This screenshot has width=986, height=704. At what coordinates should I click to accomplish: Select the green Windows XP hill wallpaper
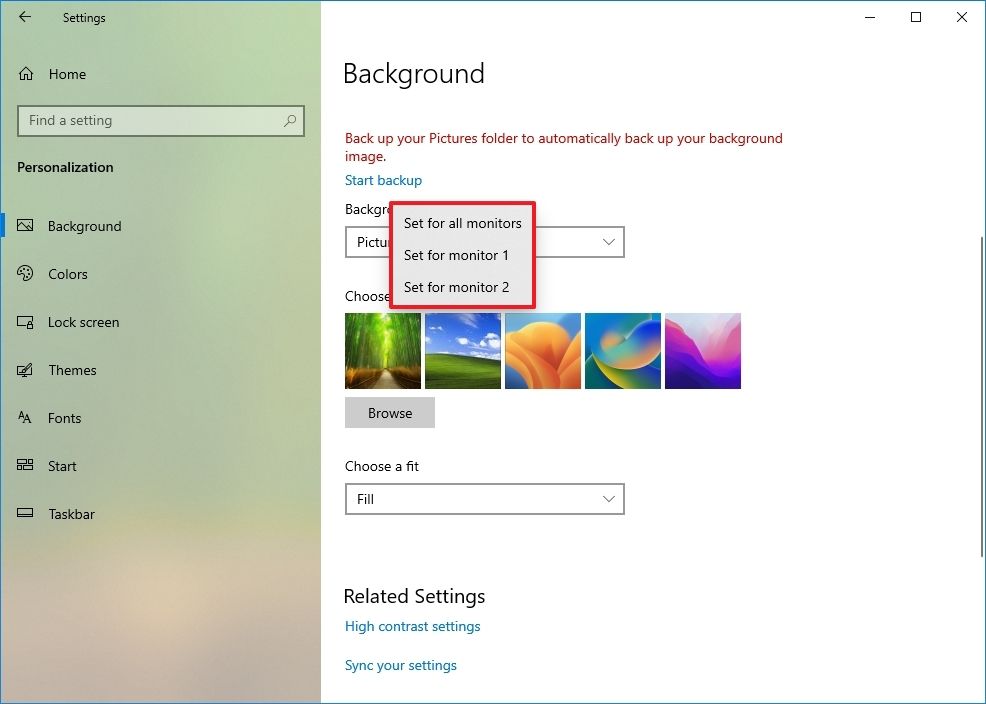(x=462, y=351)
